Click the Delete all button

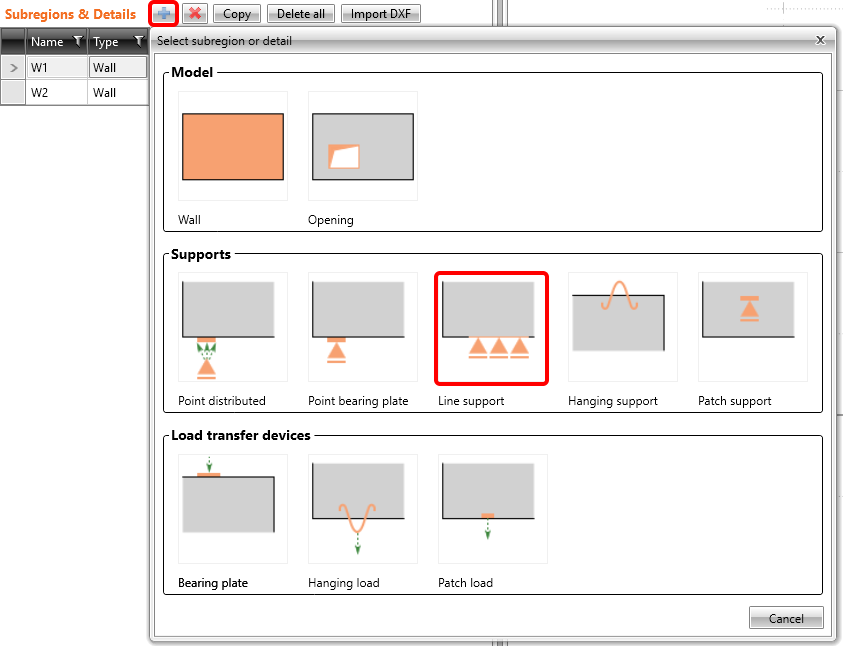[300, 14]
